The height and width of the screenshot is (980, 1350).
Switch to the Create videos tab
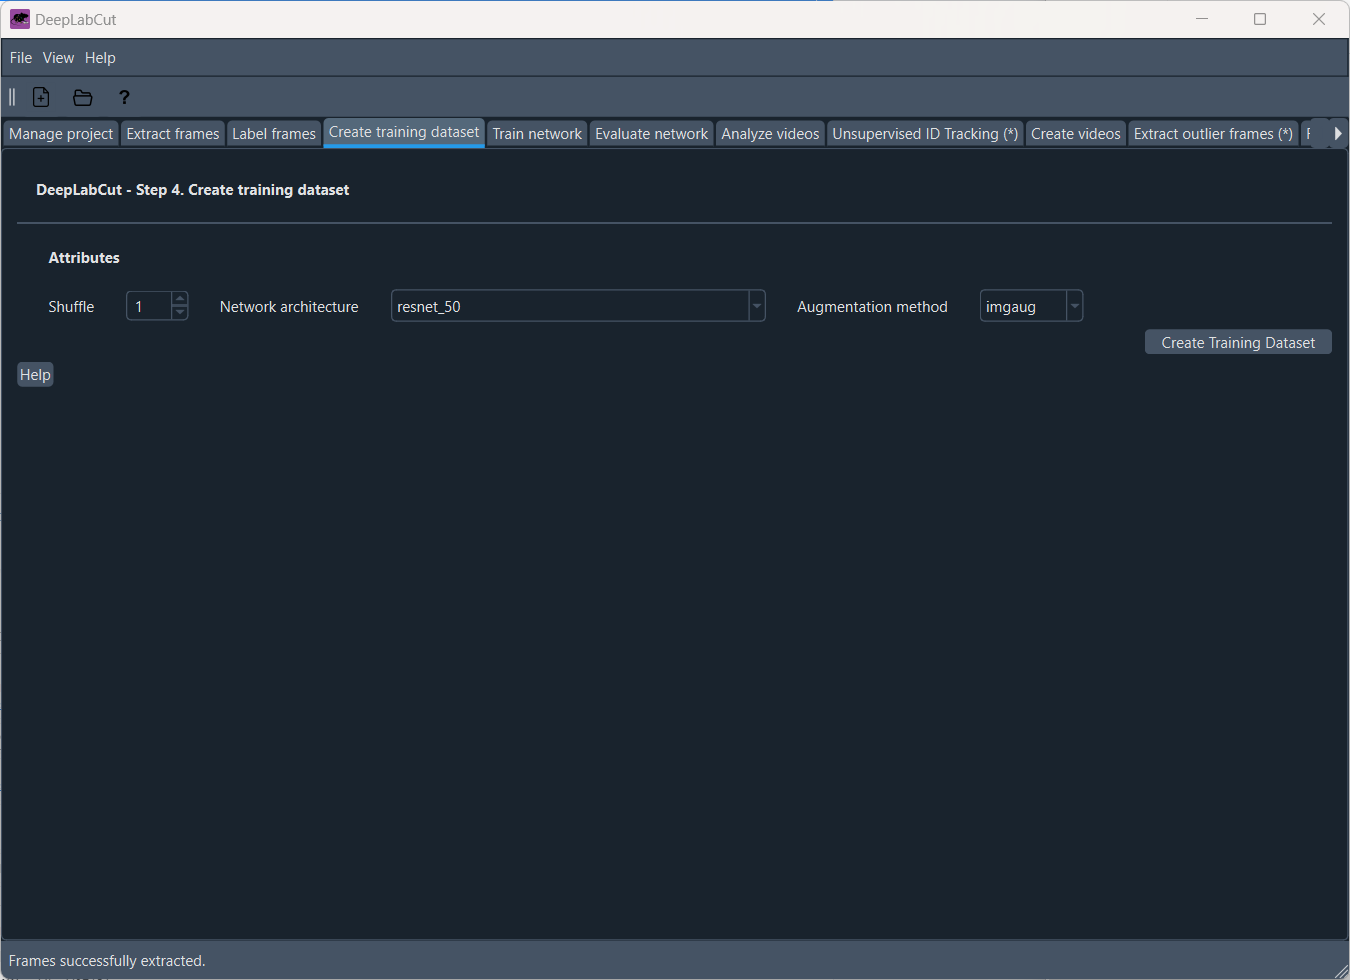pos(1076,134)
